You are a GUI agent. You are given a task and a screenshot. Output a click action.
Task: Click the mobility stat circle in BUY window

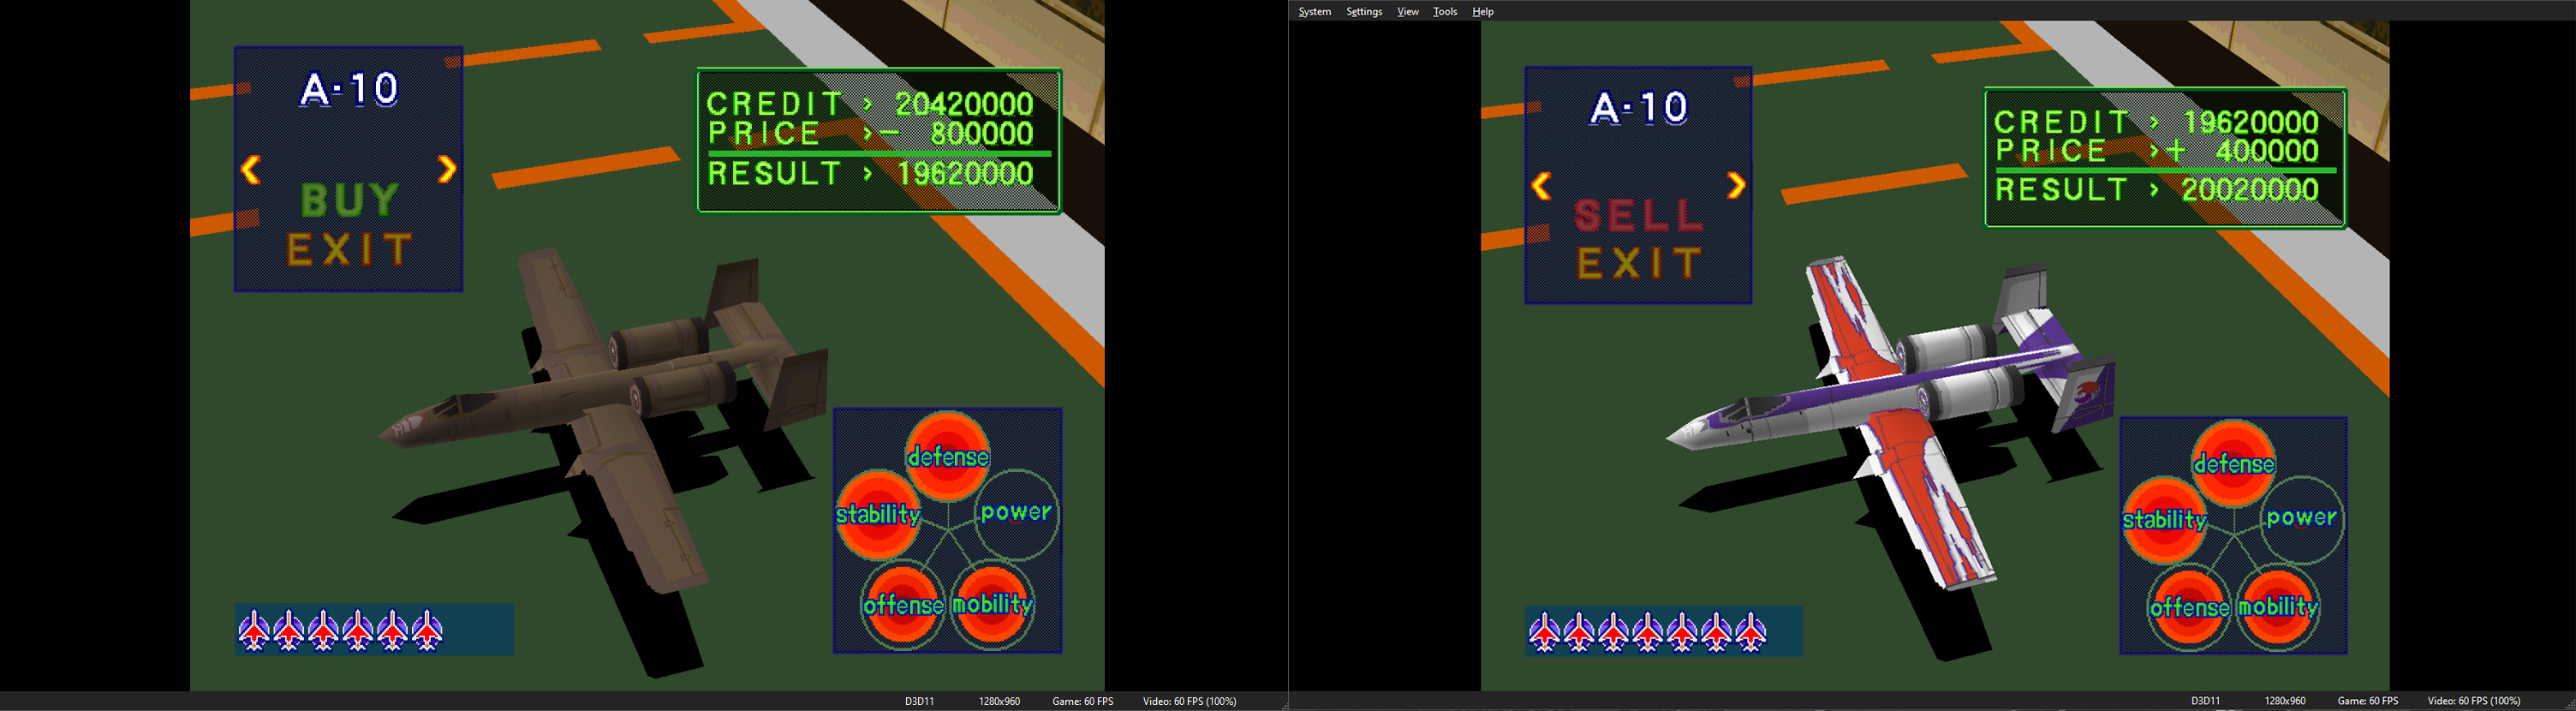click(992, 604)
